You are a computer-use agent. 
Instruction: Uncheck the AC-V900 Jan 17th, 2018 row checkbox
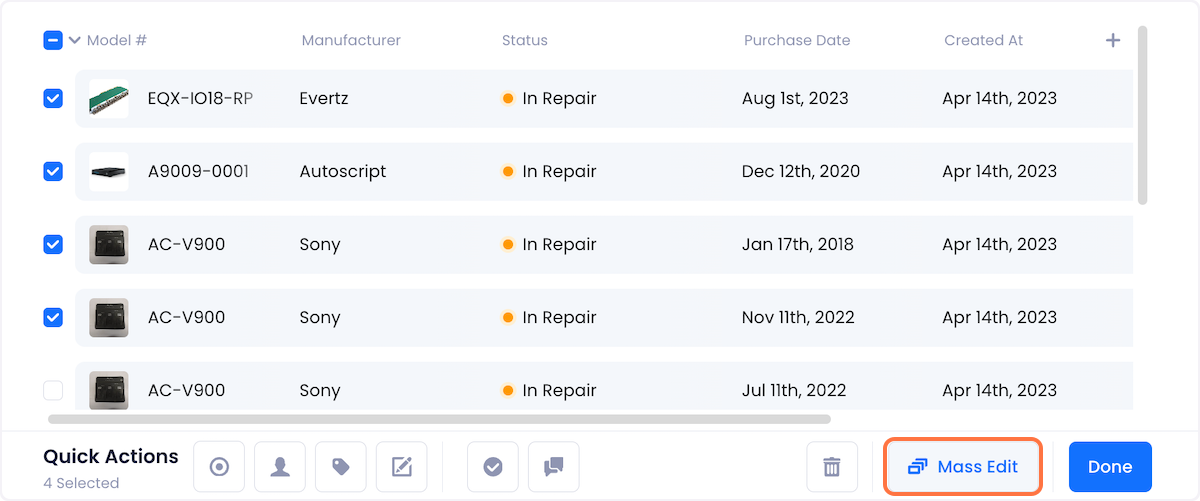pos(53,244)
